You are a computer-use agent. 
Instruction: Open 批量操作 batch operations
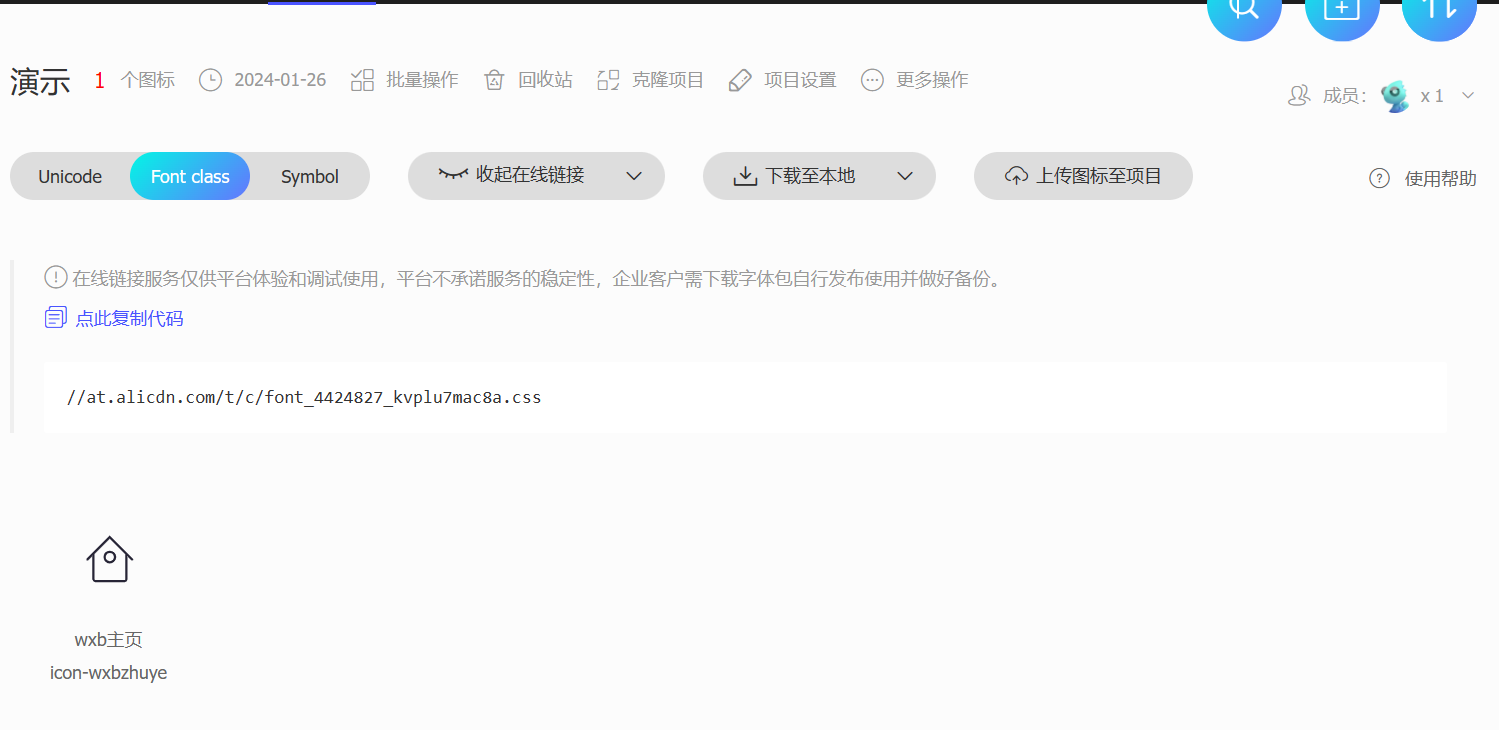tap(404, 79)
